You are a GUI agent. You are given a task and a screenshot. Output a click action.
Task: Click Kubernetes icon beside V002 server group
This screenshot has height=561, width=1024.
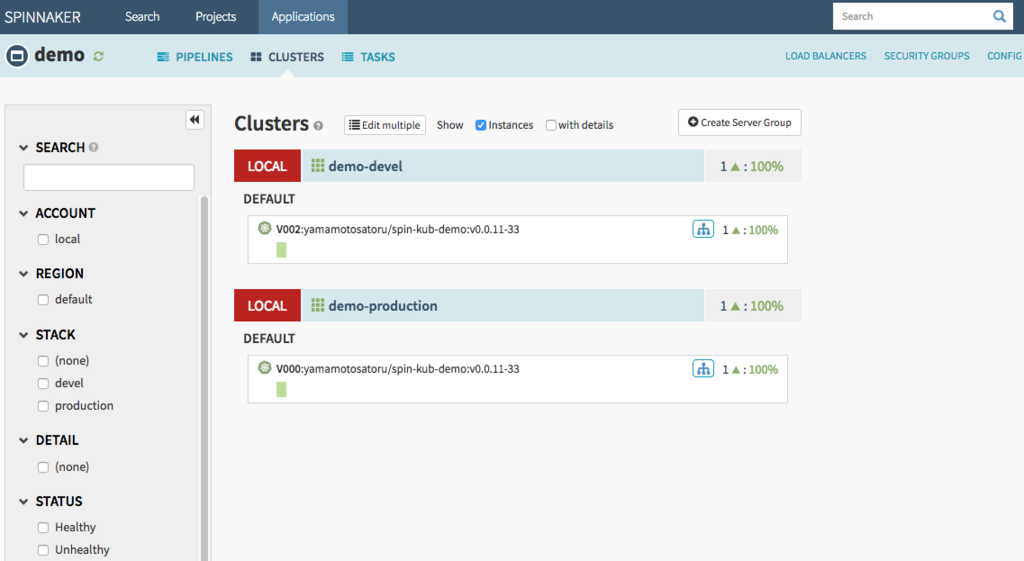tap(264, 228)
